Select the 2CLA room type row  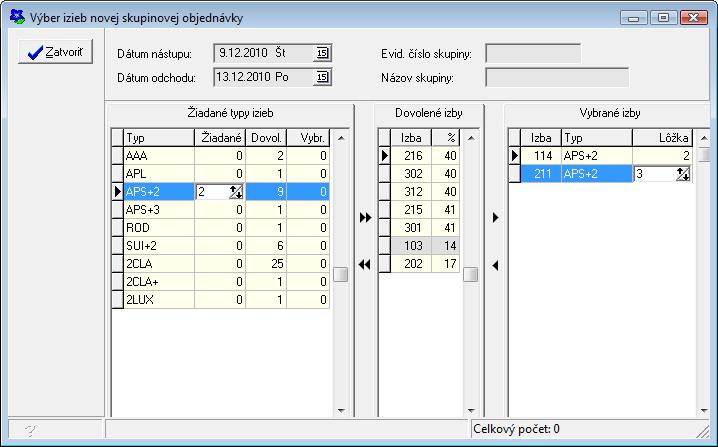[x=158, y=264]
